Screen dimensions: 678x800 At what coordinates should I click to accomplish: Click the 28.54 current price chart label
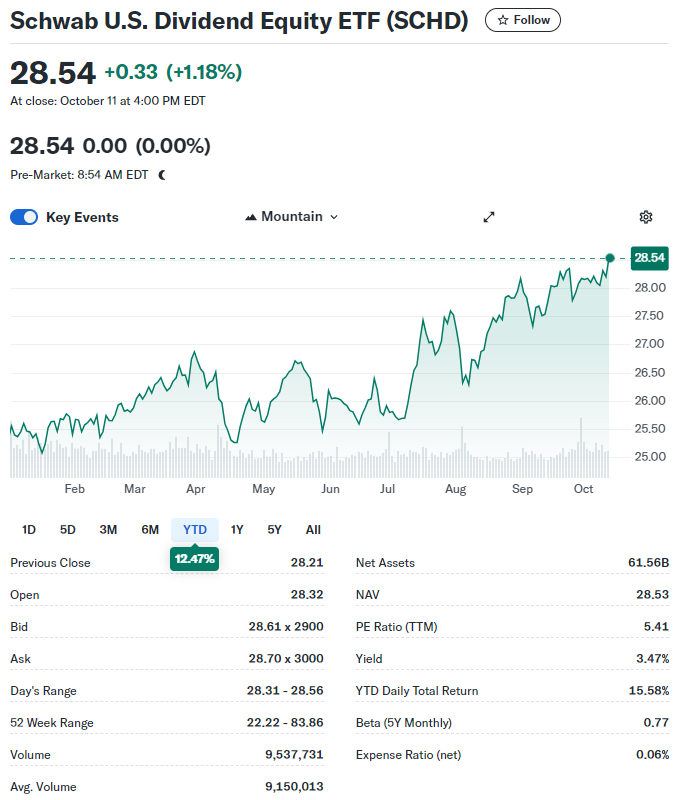pos(649,258)
